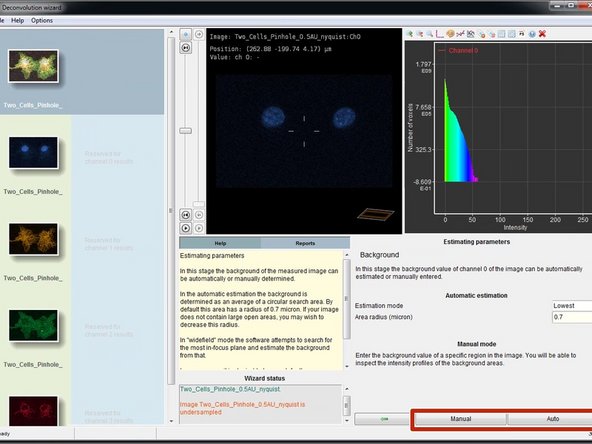This screenshot has height=444, width=592.
Task: Click the skip-to-end button below the top slider button
Action: point(185,48)
